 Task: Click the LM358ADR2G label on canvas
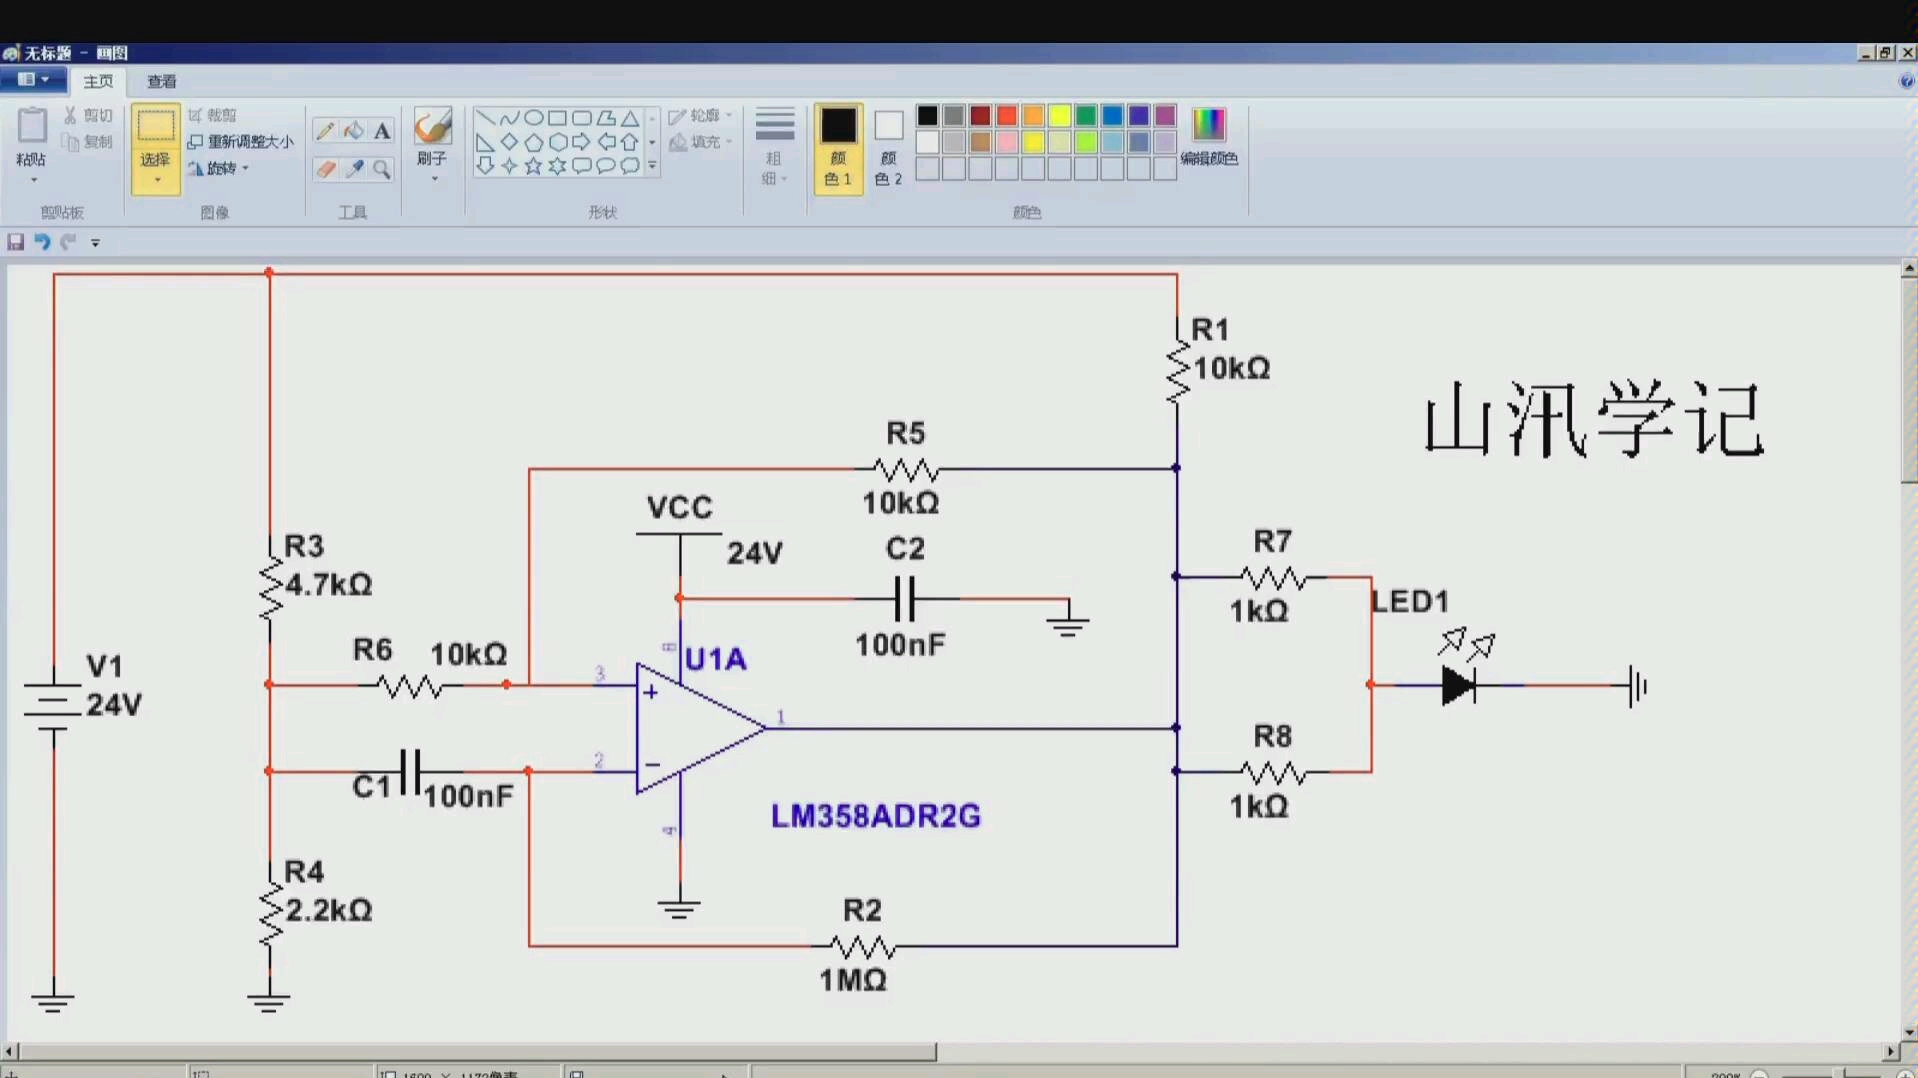(x=875, y=816)
